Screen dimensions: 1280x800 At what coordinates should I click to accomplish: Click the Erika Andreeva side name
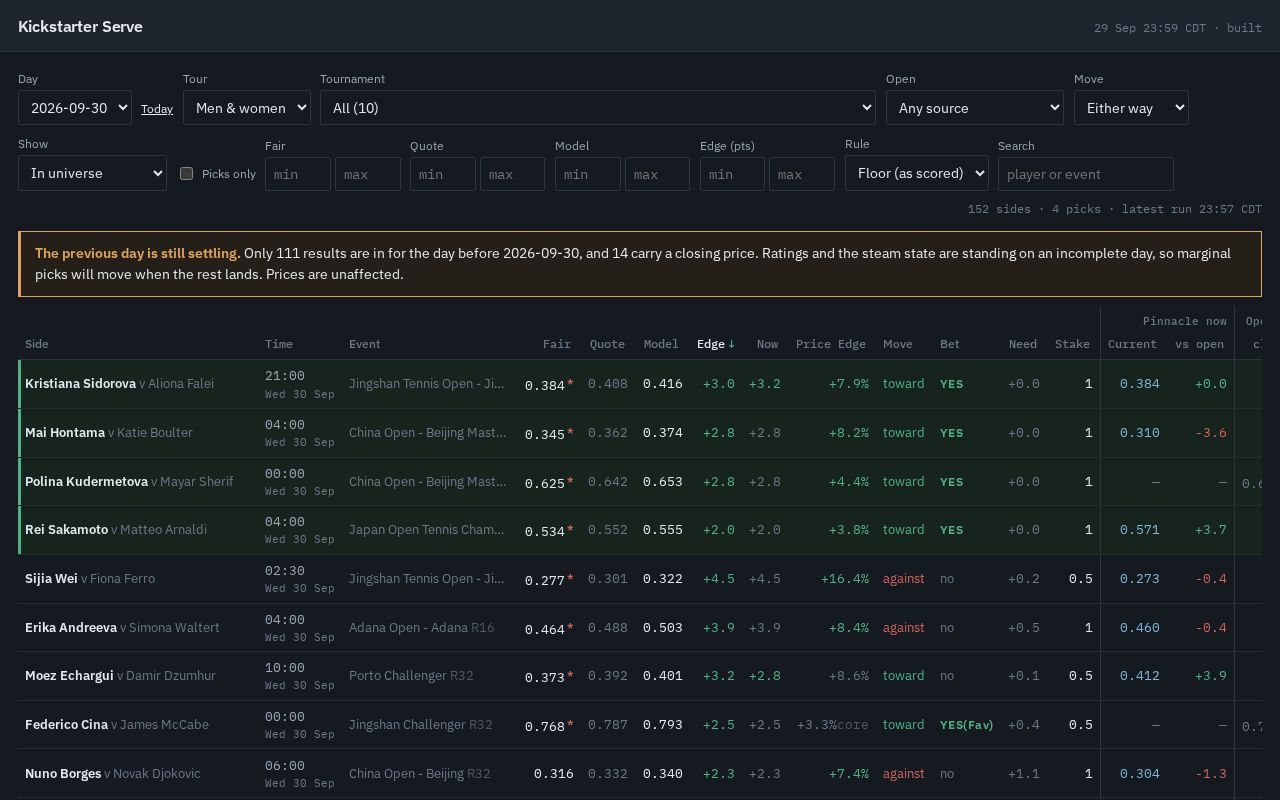[71, 628]
